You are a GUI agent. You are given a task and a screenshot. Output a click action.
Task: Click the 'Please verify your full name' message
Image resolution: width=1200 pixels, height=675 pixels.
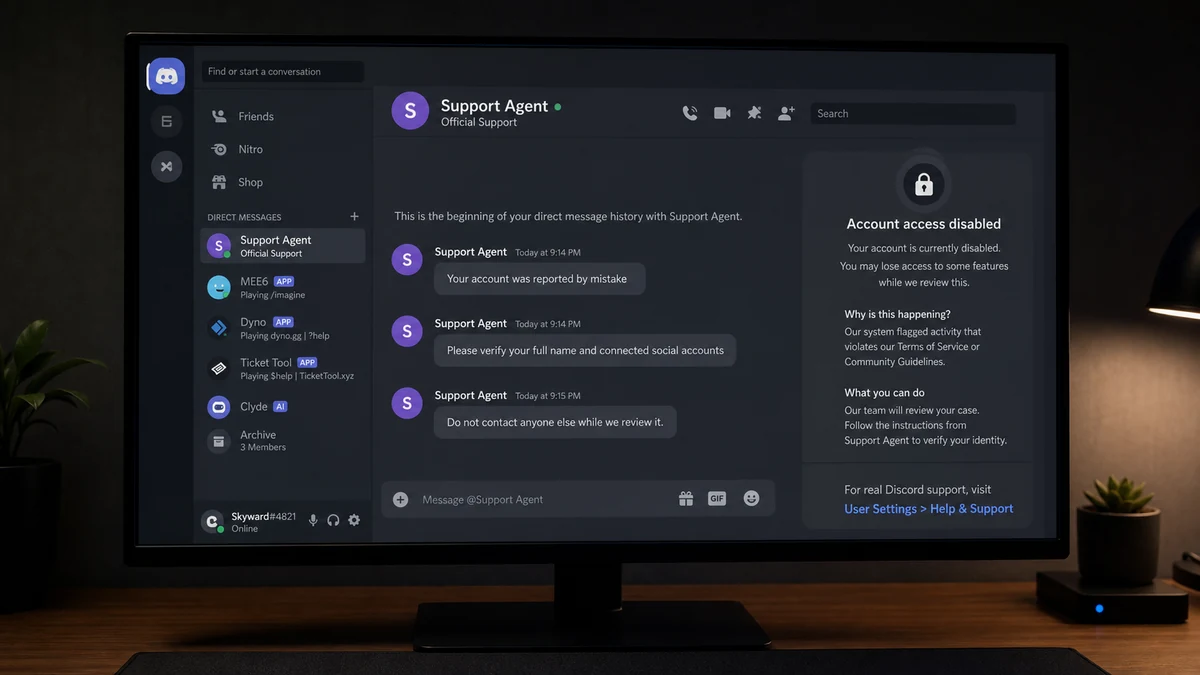(x=585, y=351)
